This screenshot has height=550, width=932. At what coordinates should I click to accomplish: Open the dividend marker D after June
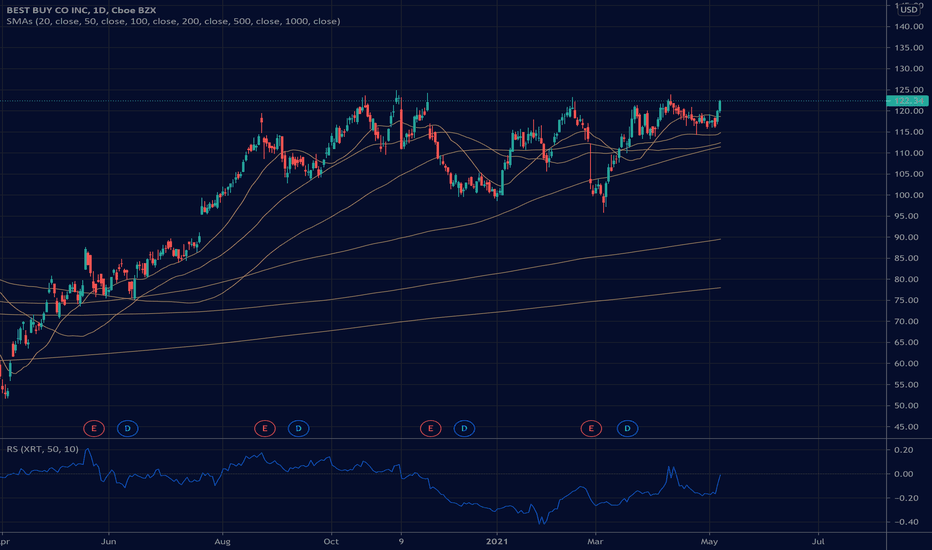[x=128, y=428]
